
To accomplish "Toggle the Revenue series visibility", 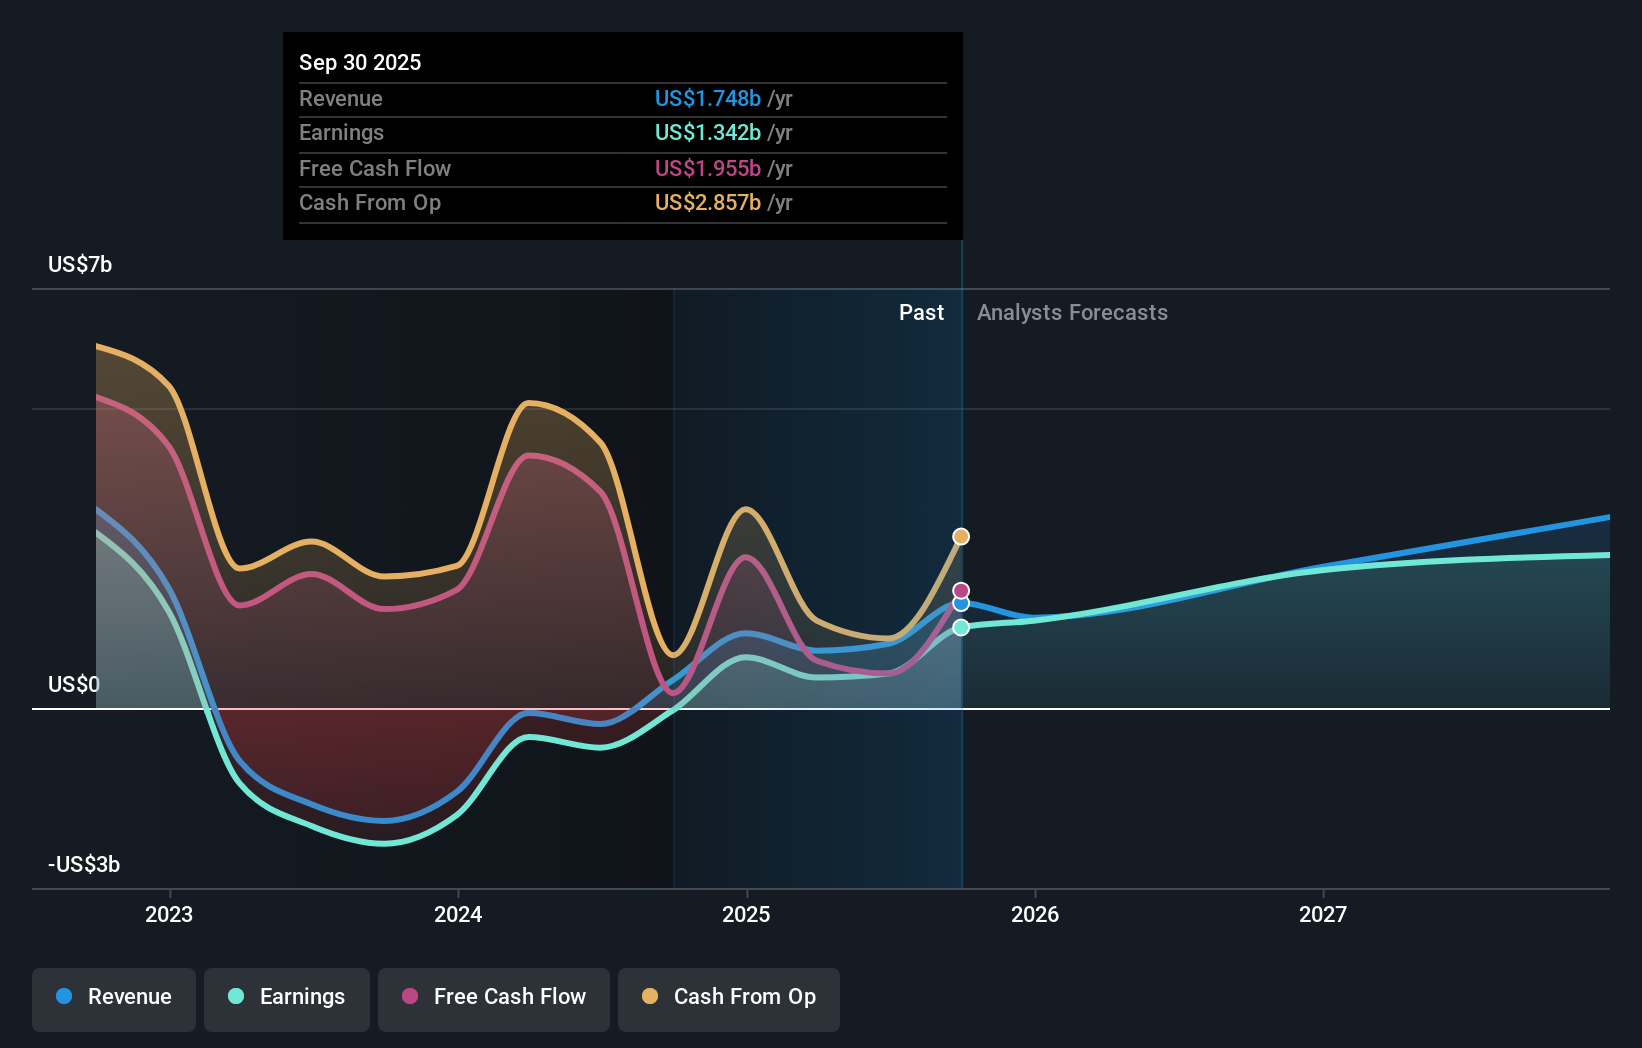I will [113, 997].
